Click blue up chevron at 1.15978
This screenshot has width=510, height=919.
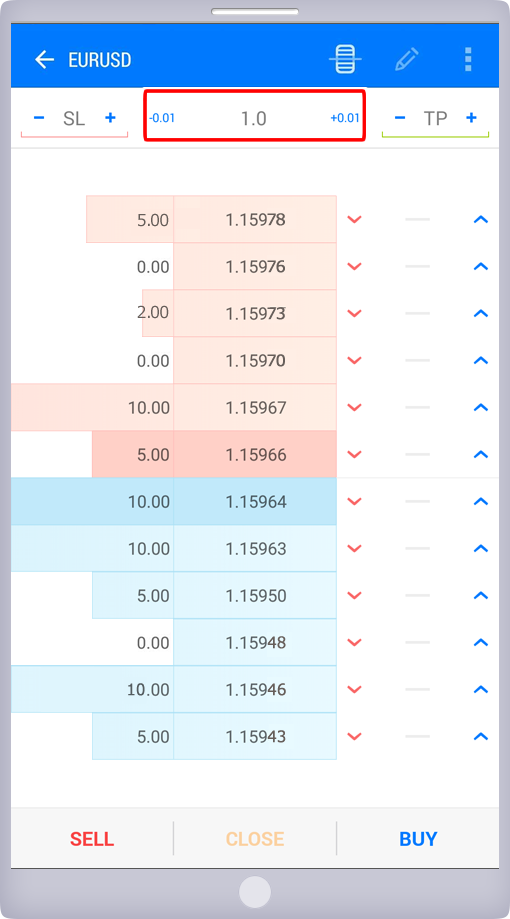(481, 219)
